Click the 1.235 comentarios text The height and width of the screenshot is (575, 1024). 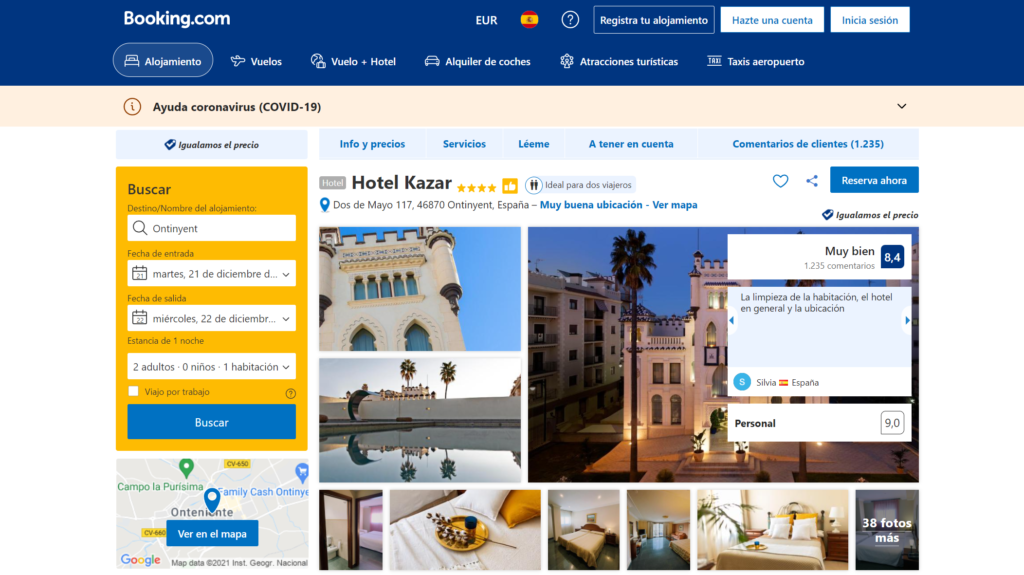pyautogui.click(x=839, y=266)
